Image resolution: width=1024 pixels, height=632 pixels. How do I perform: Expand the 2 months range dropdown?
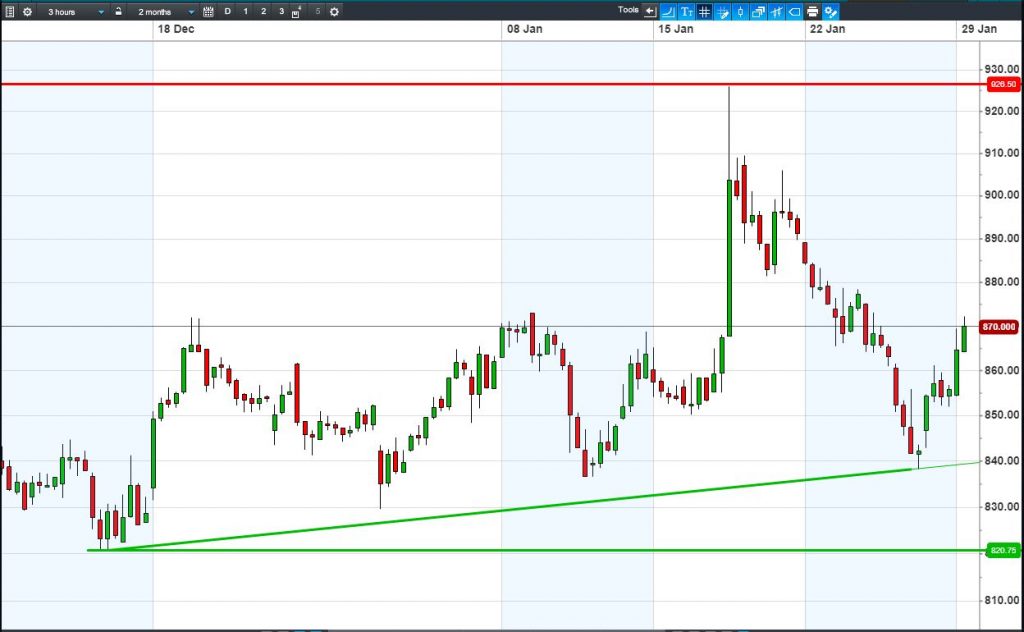click(166, 12)
